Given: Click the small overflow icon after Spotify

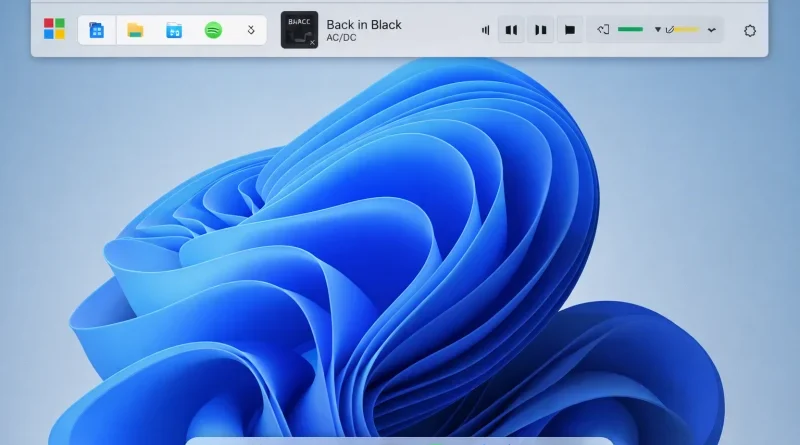Looking at the screenshot, I should (251, 30).
